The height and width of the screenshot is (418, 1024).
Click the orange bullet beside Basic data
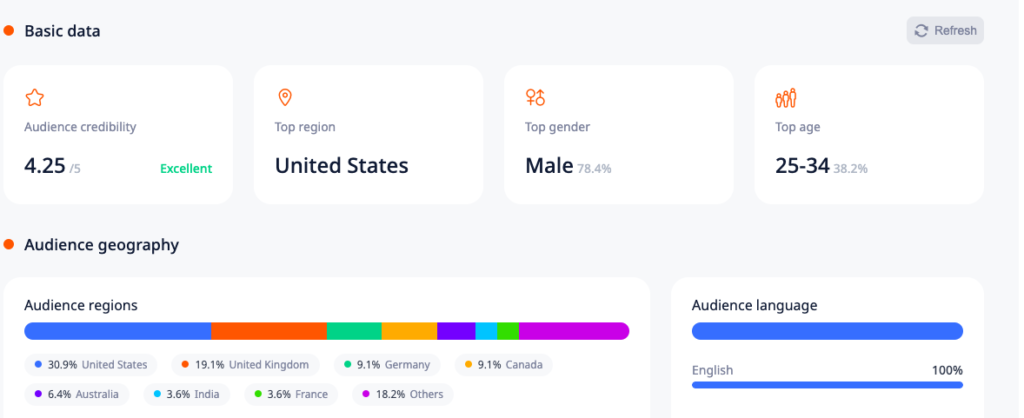coord(8,31)
